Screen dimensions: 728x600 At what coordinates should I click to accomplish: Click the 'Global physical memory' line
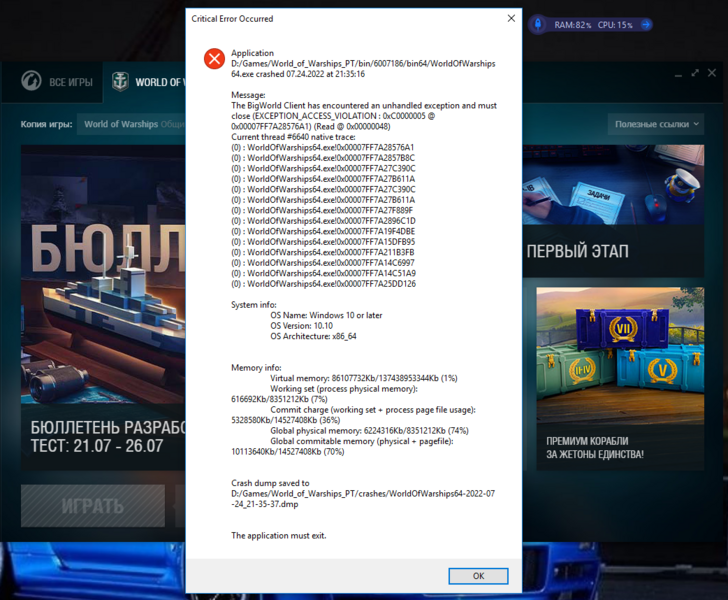(x=370, y=430)
